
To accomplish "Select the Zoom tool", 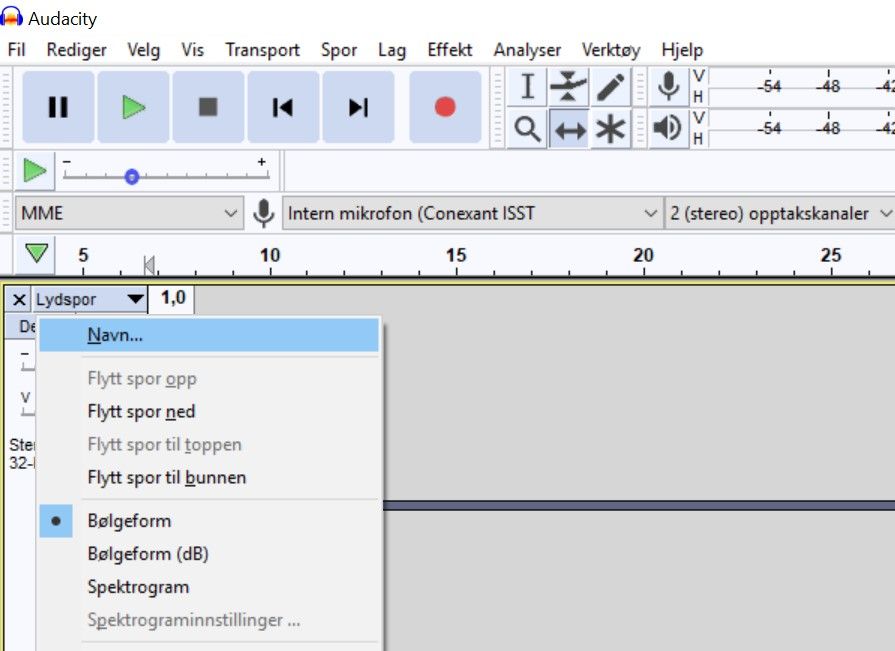I will [x=527, y=128].
